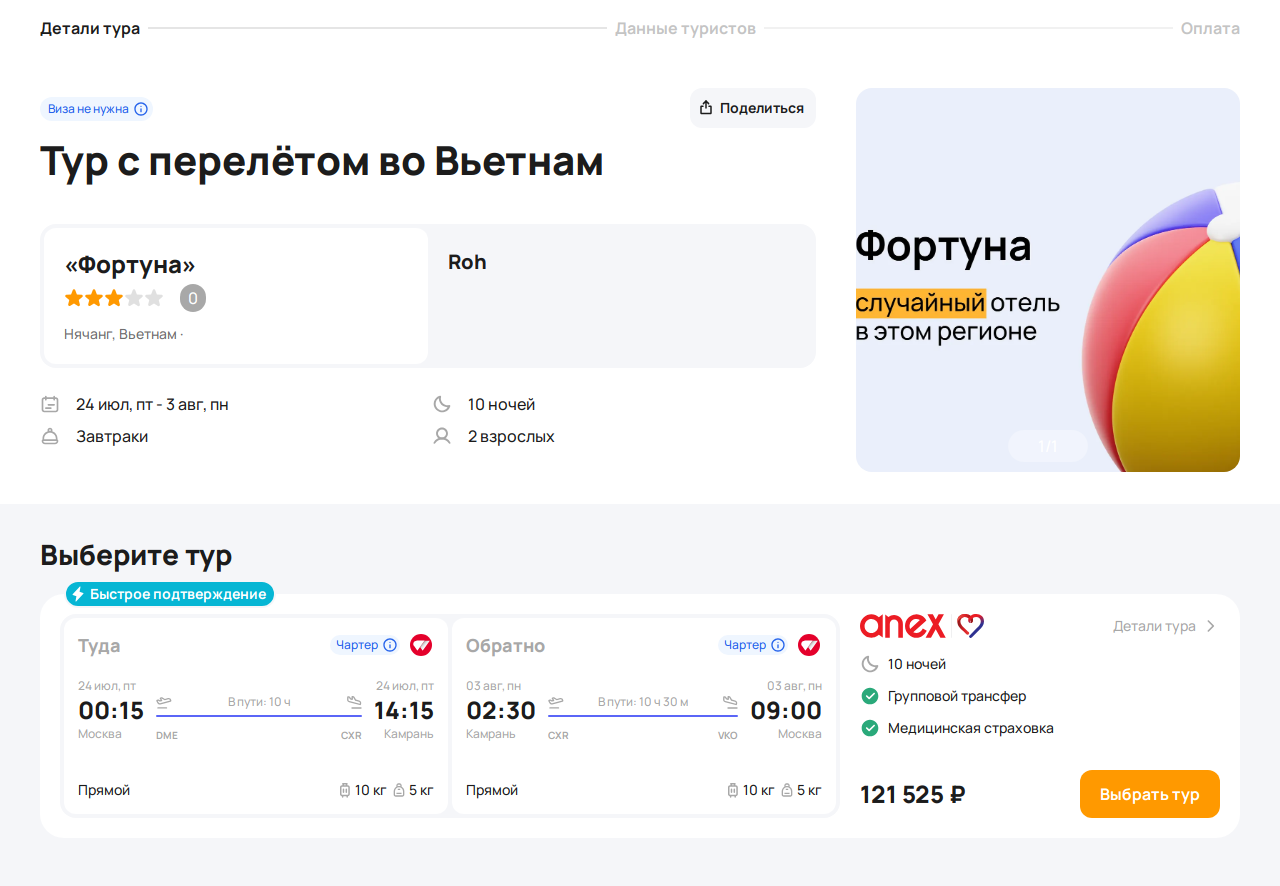Click the Завтраки meal text
The width and height of the screenshot is (1280, 886).
[112, 437]
